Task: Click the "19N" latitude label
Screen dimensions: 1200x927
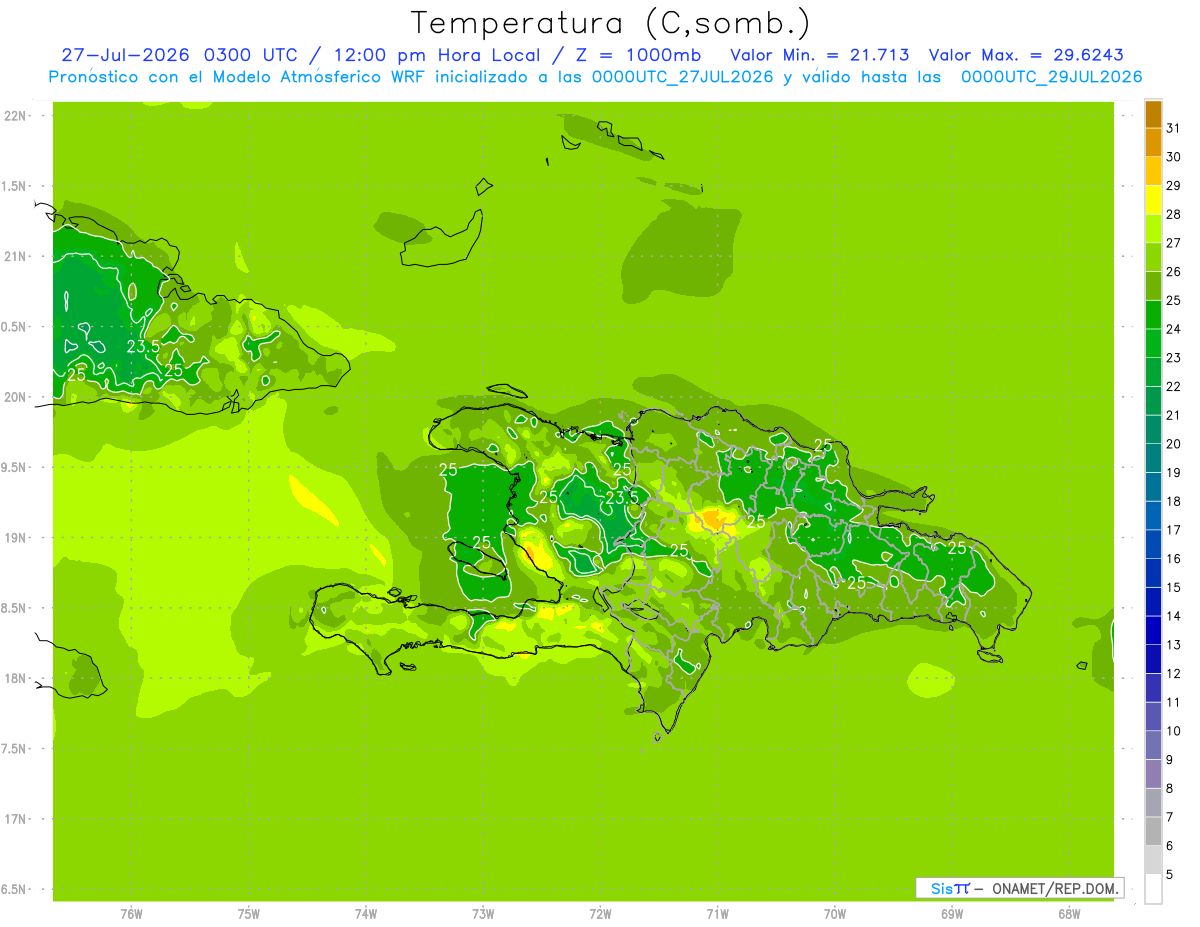Action: 14,537
